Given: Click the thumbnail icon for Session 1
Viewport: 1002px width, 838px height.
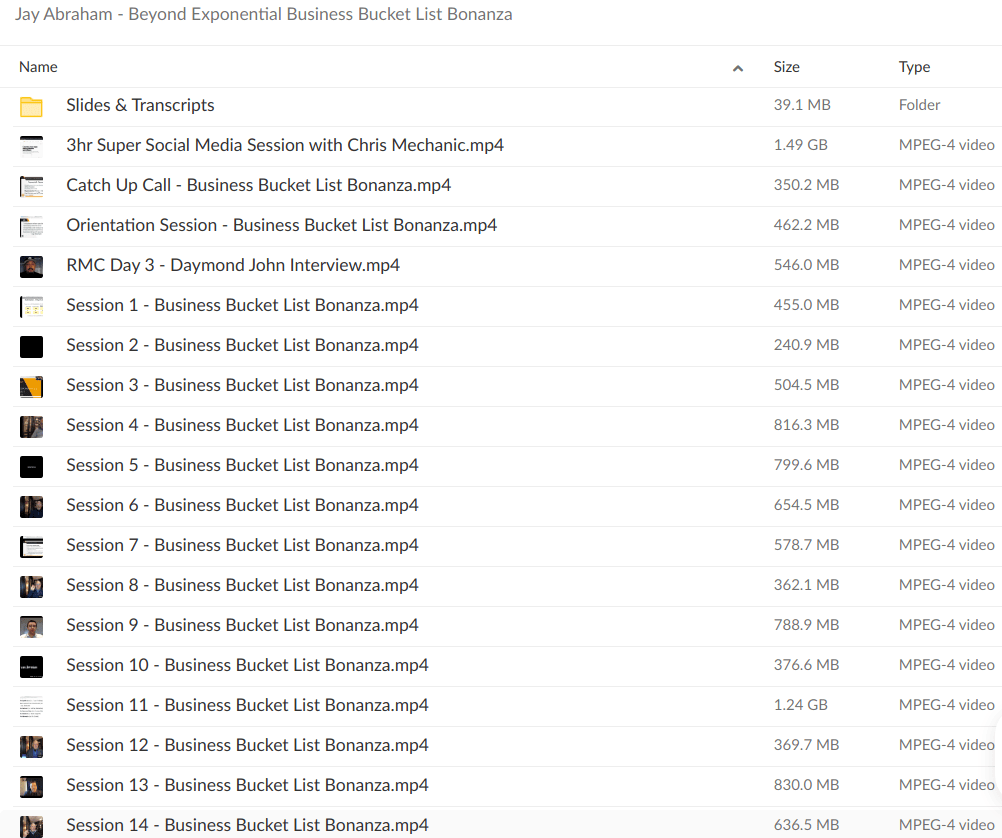Looking at the screenshot, I should [30, 306].
